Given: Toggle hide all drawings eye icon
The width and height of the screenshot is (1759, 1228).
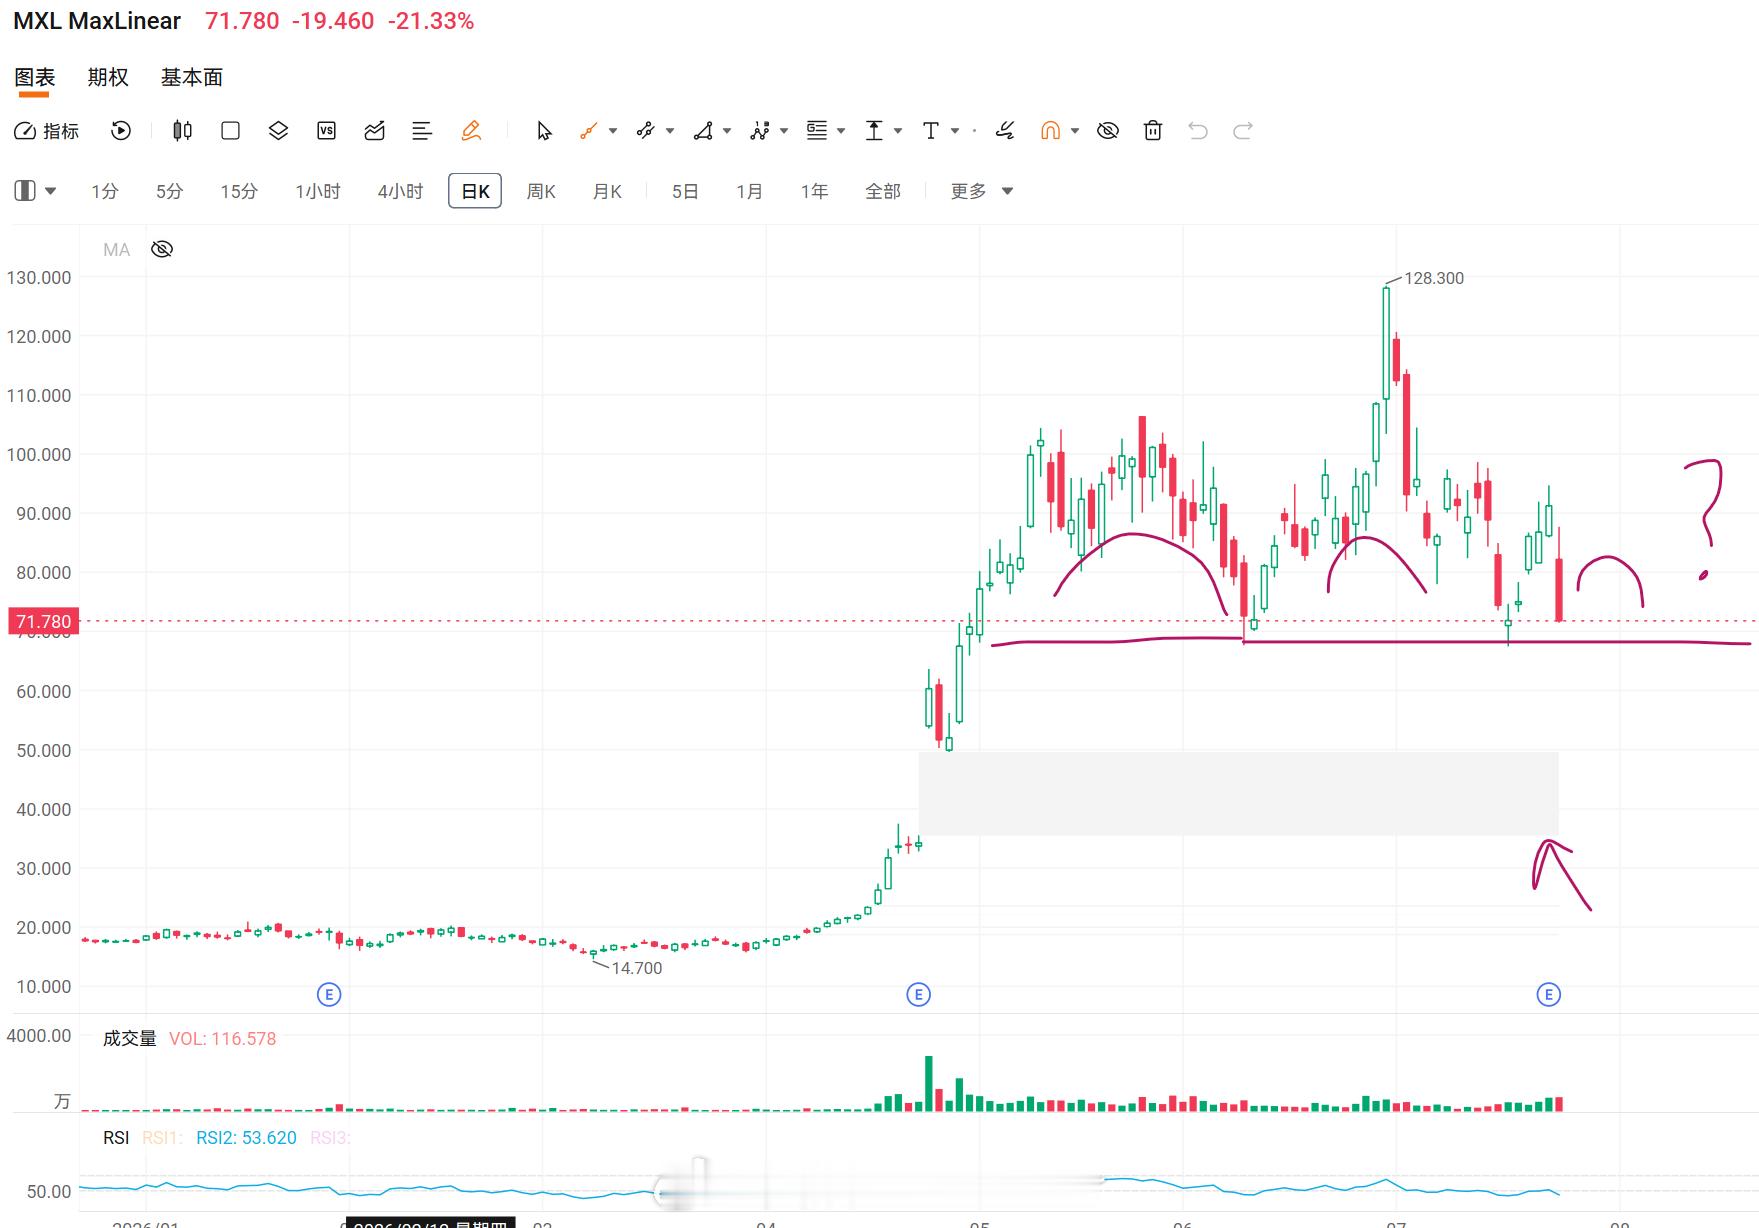Looking at the screenshot, I should pos(1108,131).
